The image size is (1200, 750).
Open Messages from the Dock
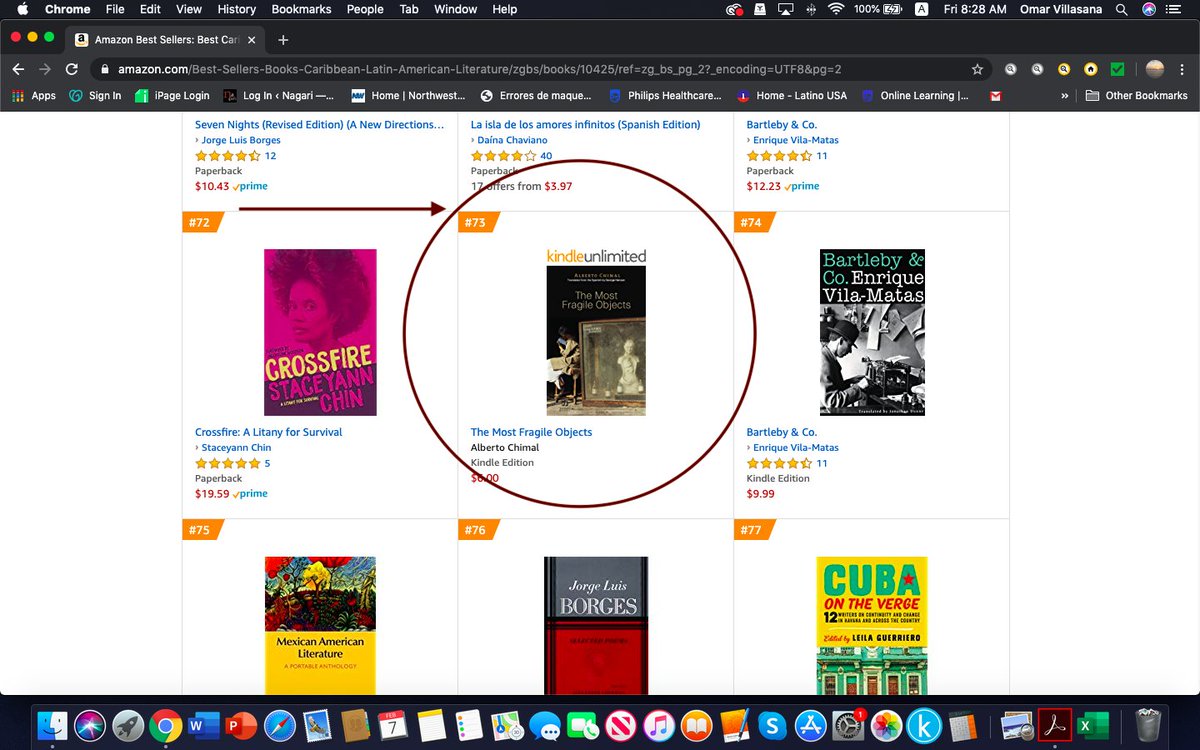point(545,724)
